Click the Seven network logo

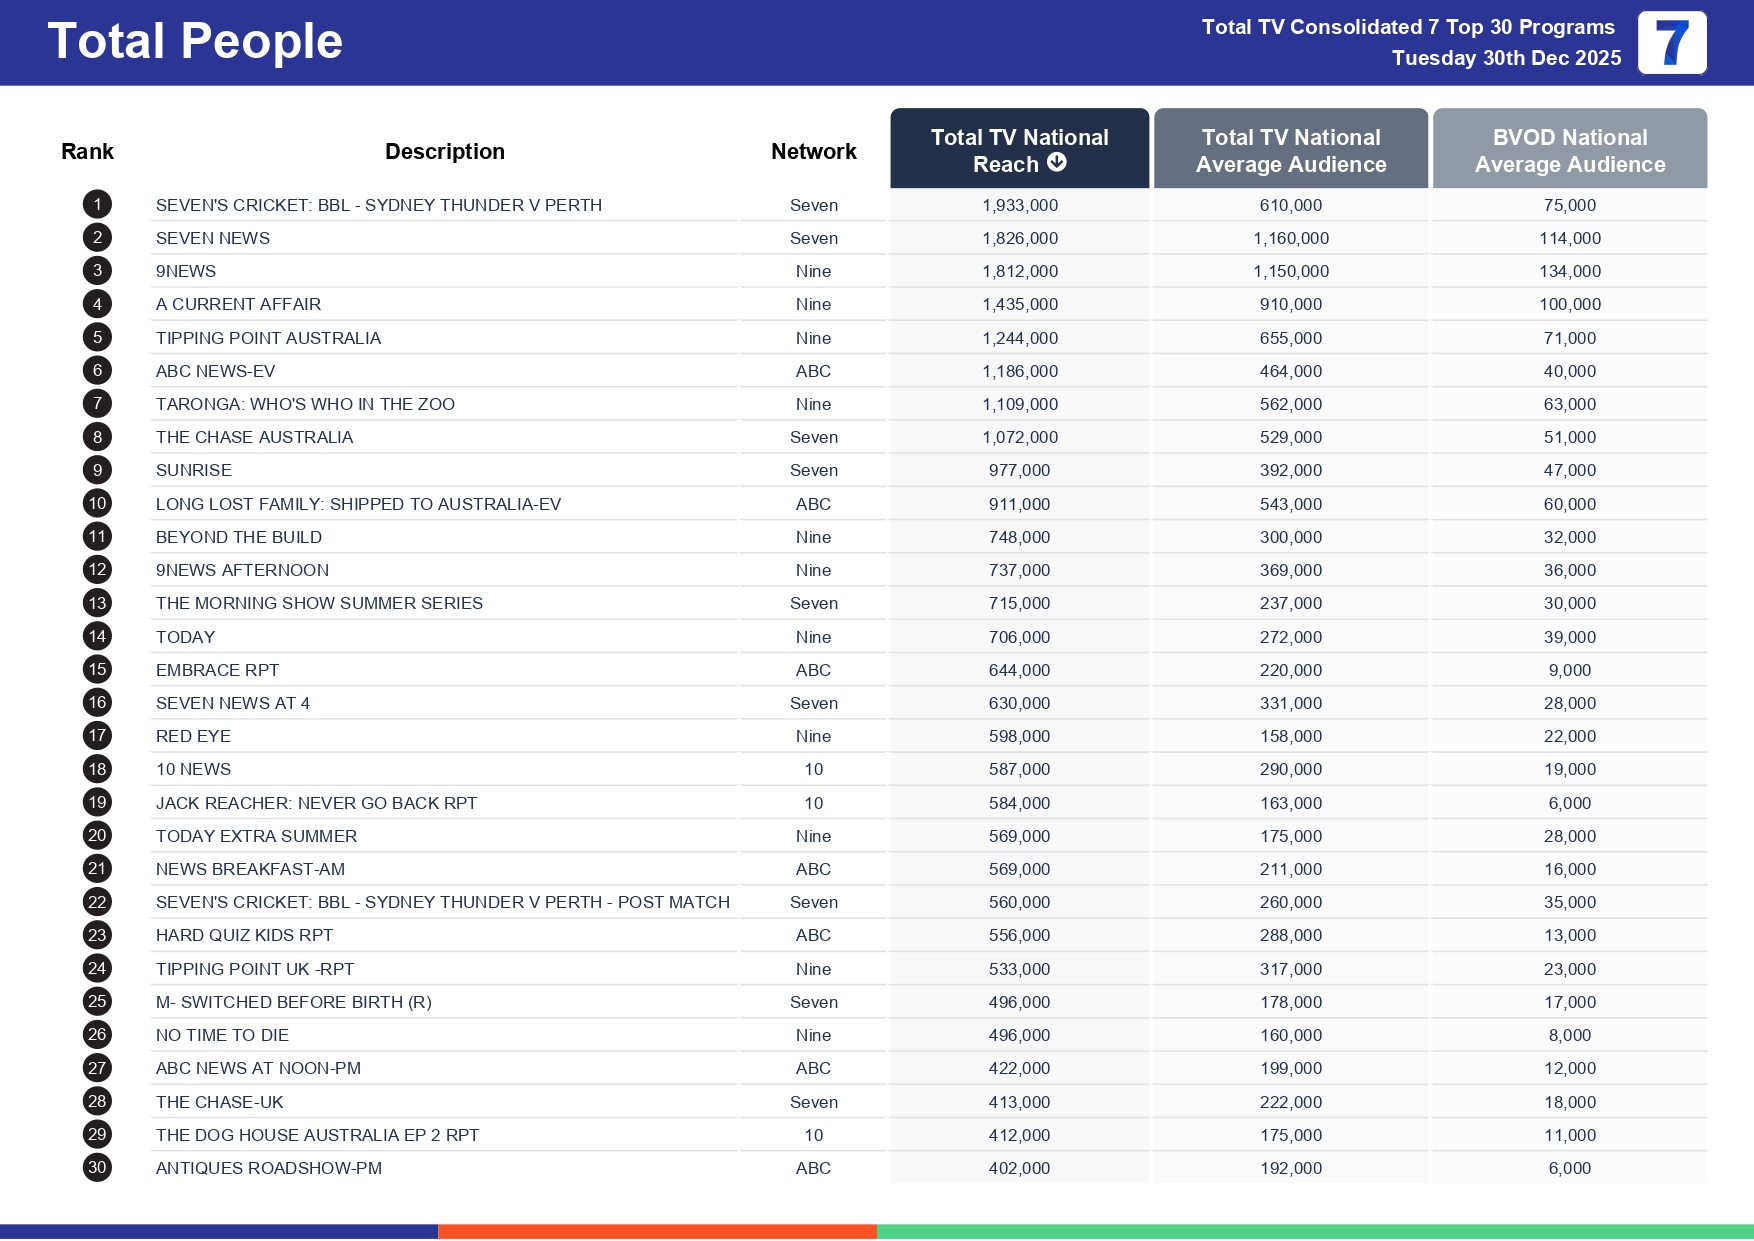click(x=1672, y=43)
